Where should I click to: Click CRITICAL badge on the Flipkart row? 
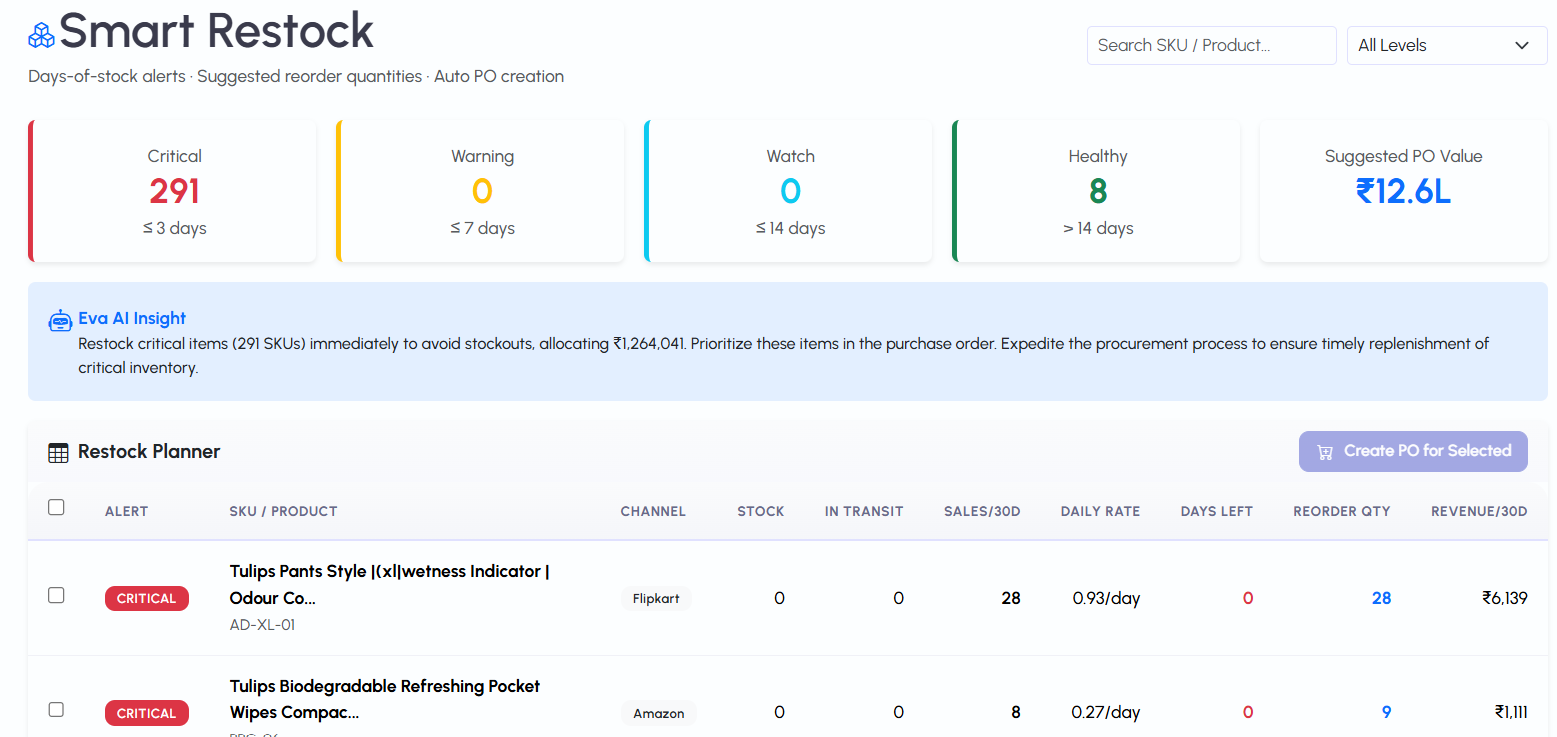coord(147,598)
